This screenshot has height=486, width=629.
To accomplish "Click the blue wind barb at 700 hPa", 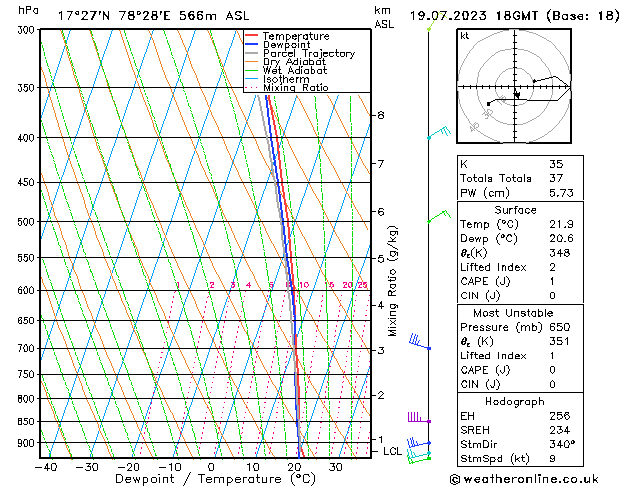I will tap(420, 341).
